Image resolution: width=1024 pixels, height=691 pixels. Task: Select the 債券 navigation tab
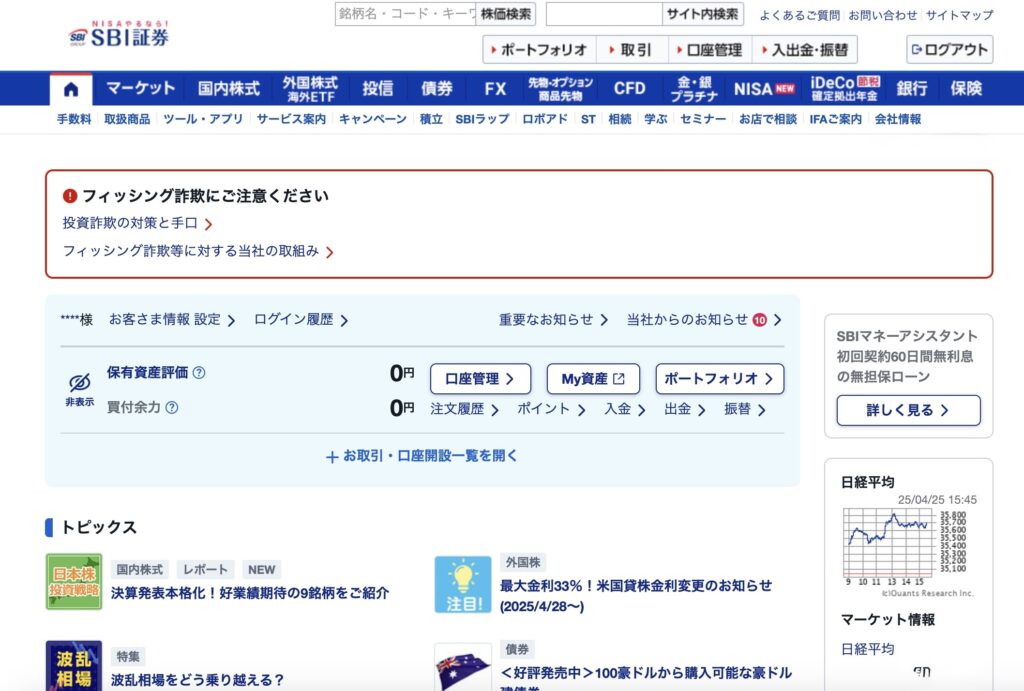437,89
